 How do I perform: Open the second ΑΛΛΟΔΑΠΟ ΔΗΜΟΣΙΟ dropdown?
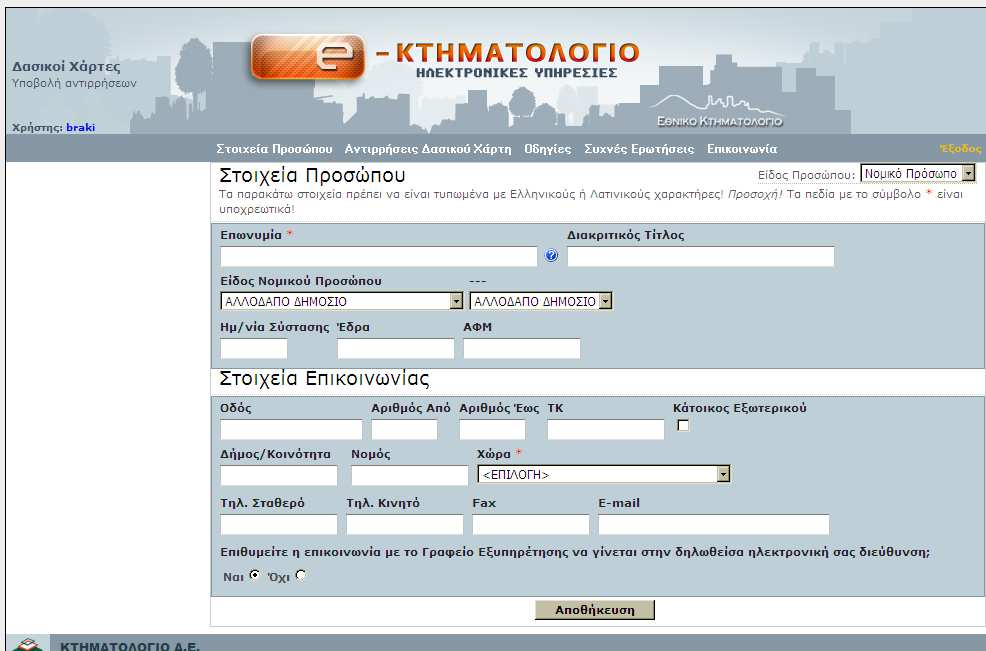[x=541, y=301]
